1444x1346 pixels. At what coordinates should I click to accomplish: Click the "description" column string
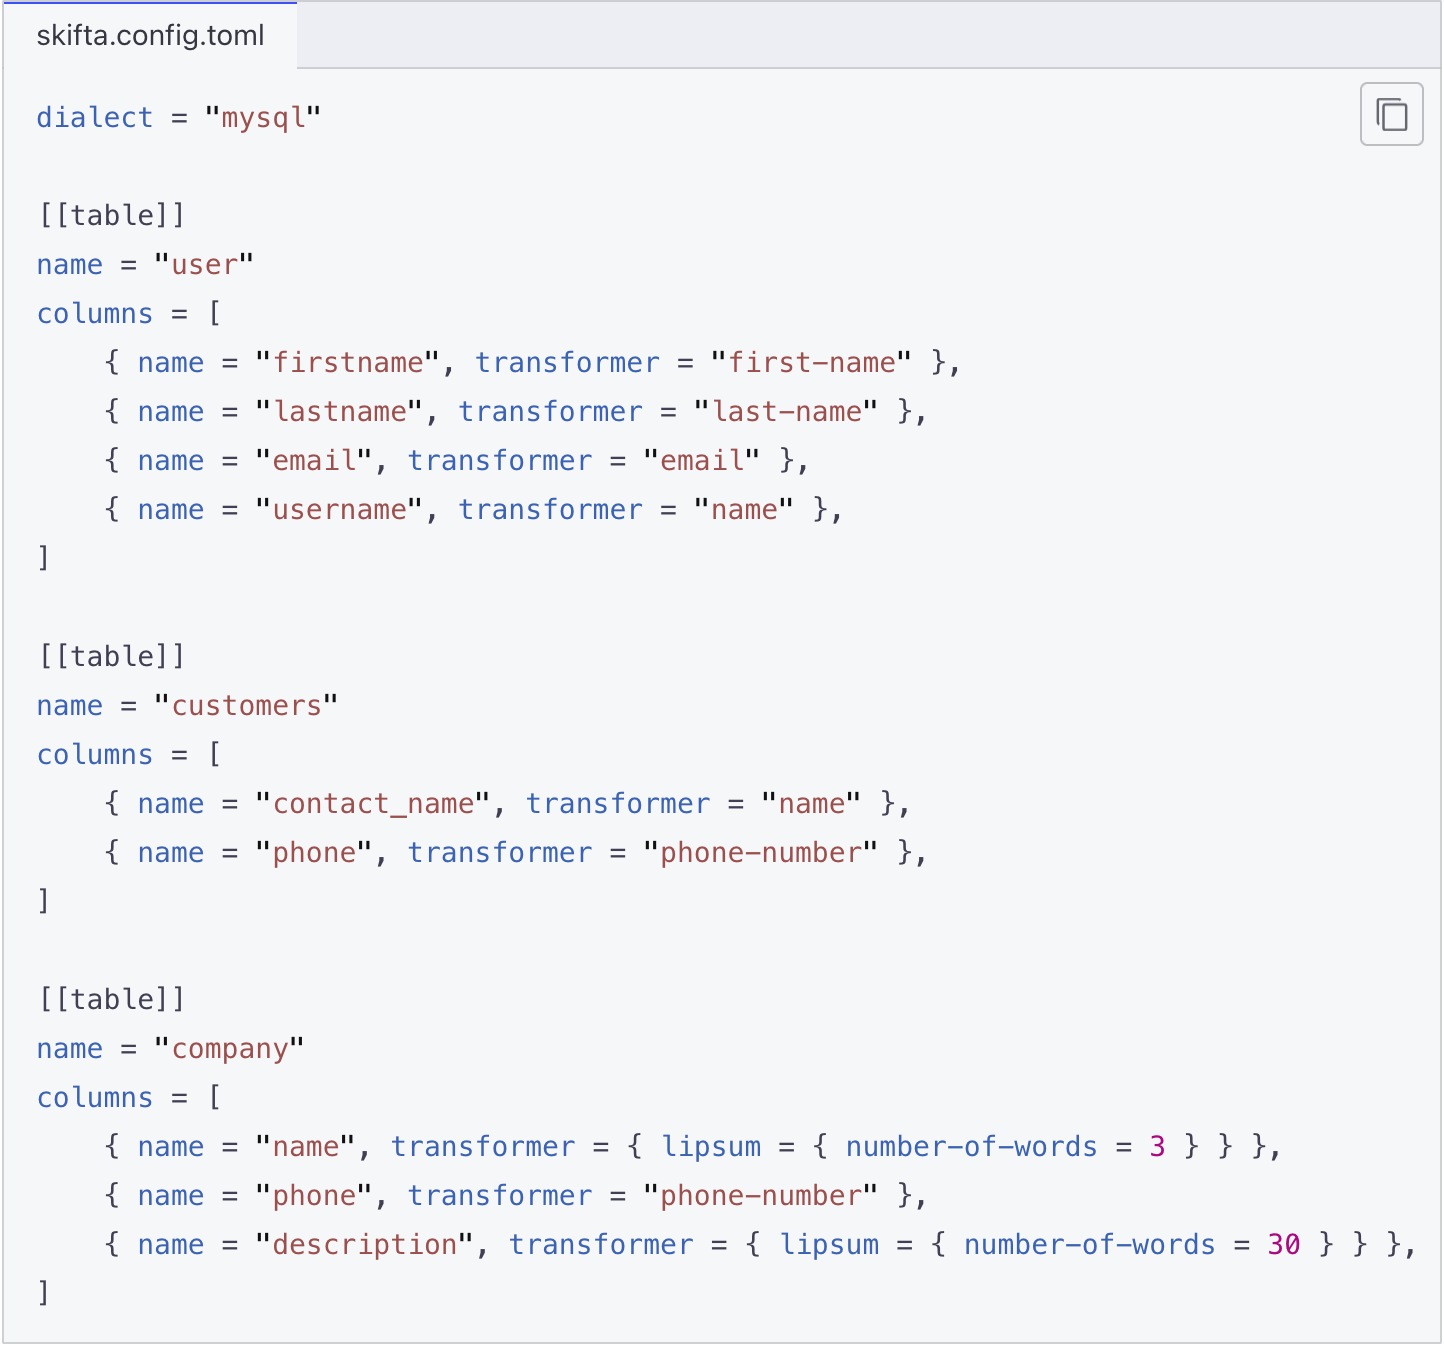click(364, 1245)
